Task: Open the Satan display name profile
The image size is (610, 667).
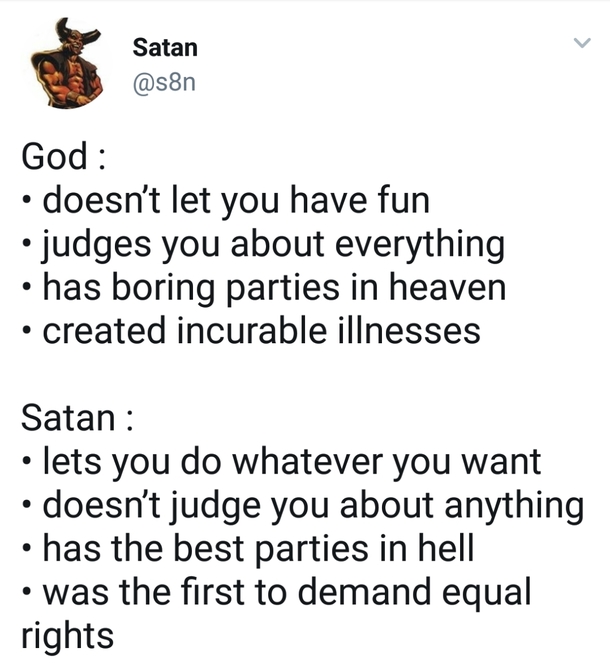Action: pos(165,47)
